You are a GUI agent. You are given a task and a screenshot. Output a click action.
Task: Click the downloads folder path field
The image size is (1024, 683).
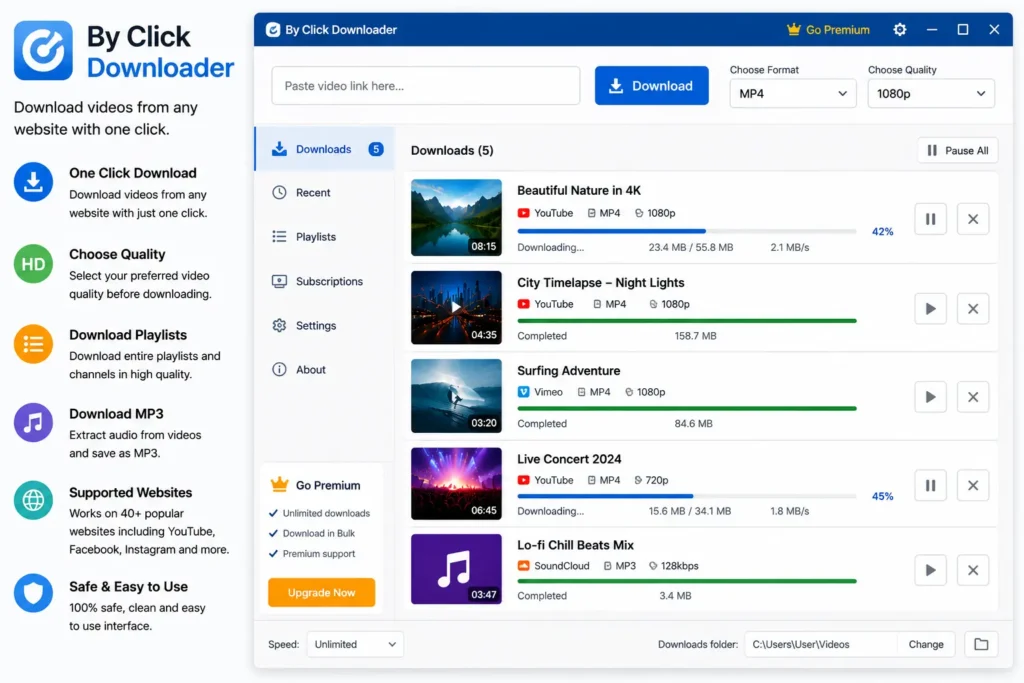821,644
